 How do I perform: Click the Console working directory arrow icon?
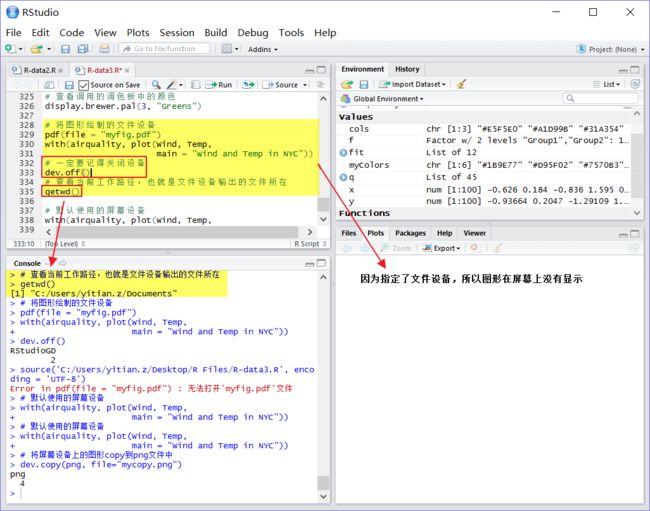click(63, 263)
